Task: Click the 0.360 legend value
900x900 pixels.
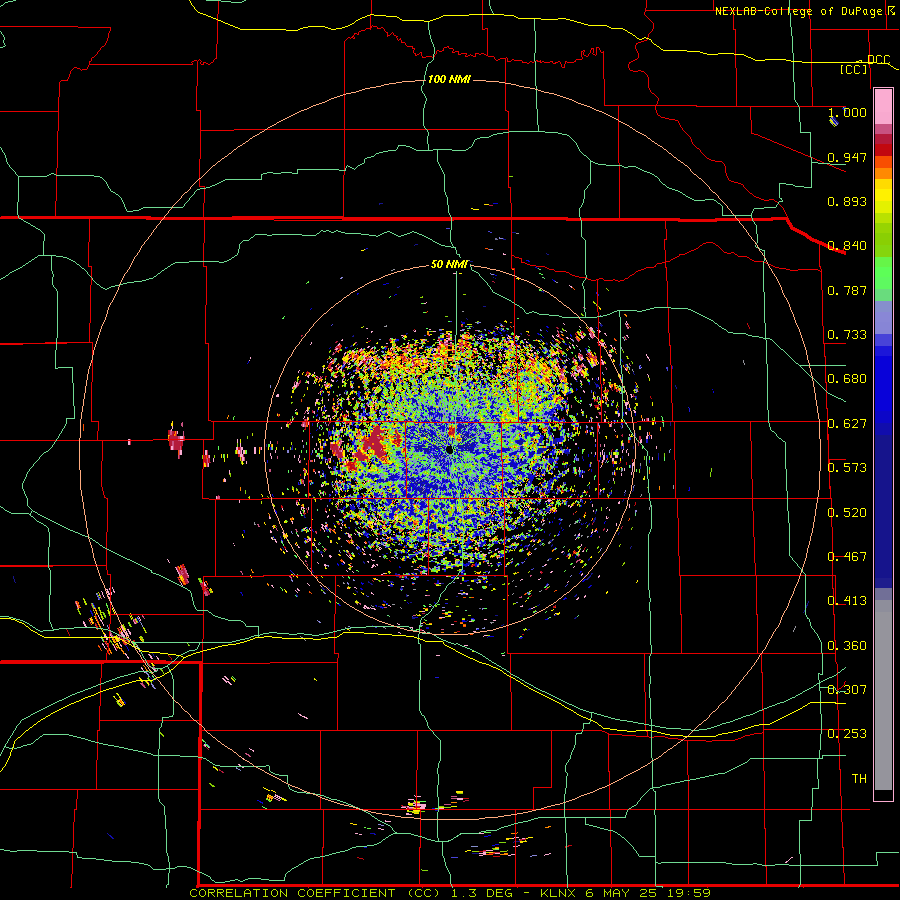Action: (x=847, y=646)
